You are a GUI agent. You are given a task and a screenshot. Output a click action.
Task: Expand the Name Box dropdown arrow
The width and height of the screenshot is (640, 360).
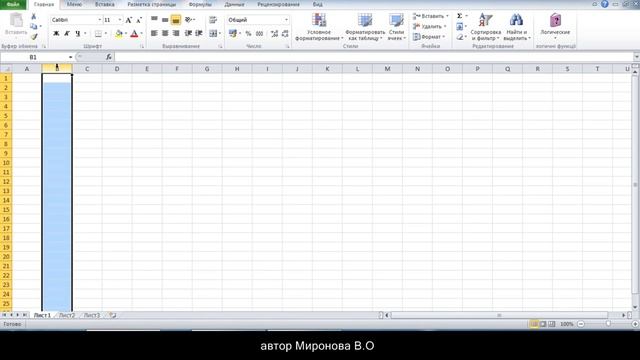pos(71,57)
